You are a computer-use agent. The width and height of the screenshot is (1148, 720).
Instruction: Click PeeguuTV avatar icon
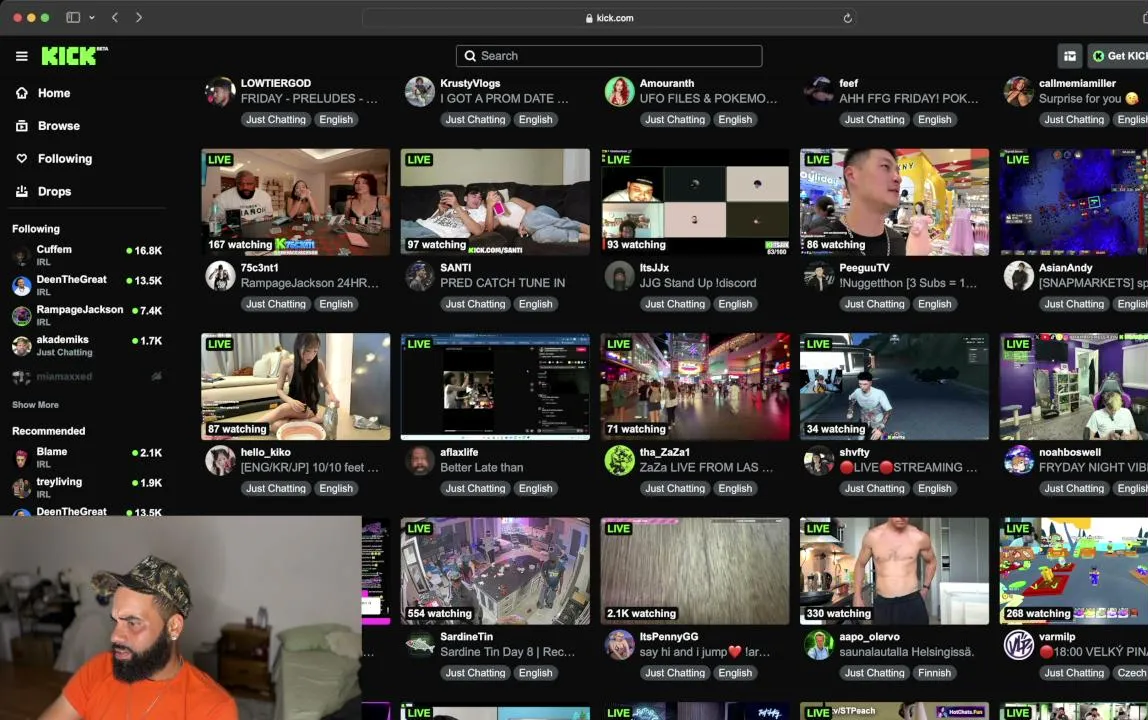coord(819,276)
